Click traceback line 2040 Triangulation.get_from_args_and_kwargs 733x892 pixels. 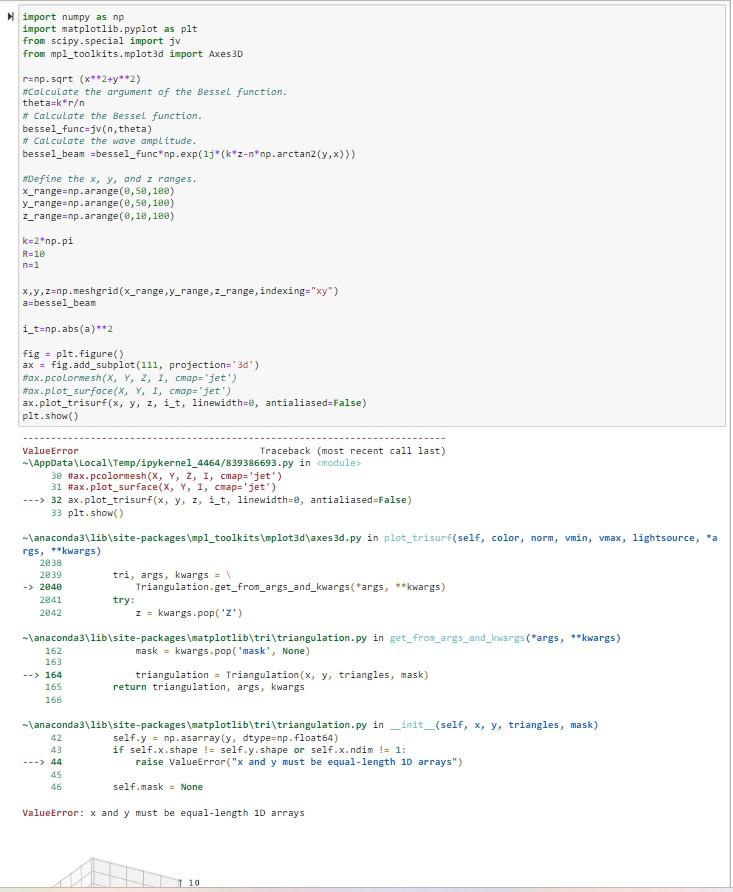coord(234,587)
